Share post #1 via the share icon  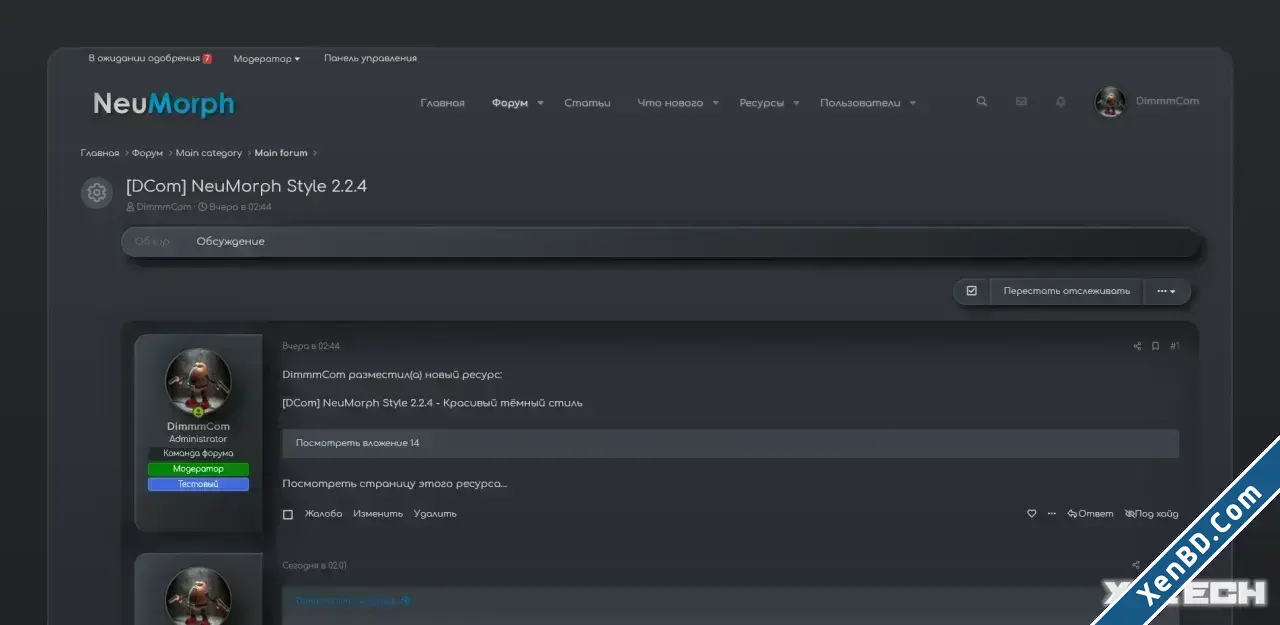[1137, 346]
